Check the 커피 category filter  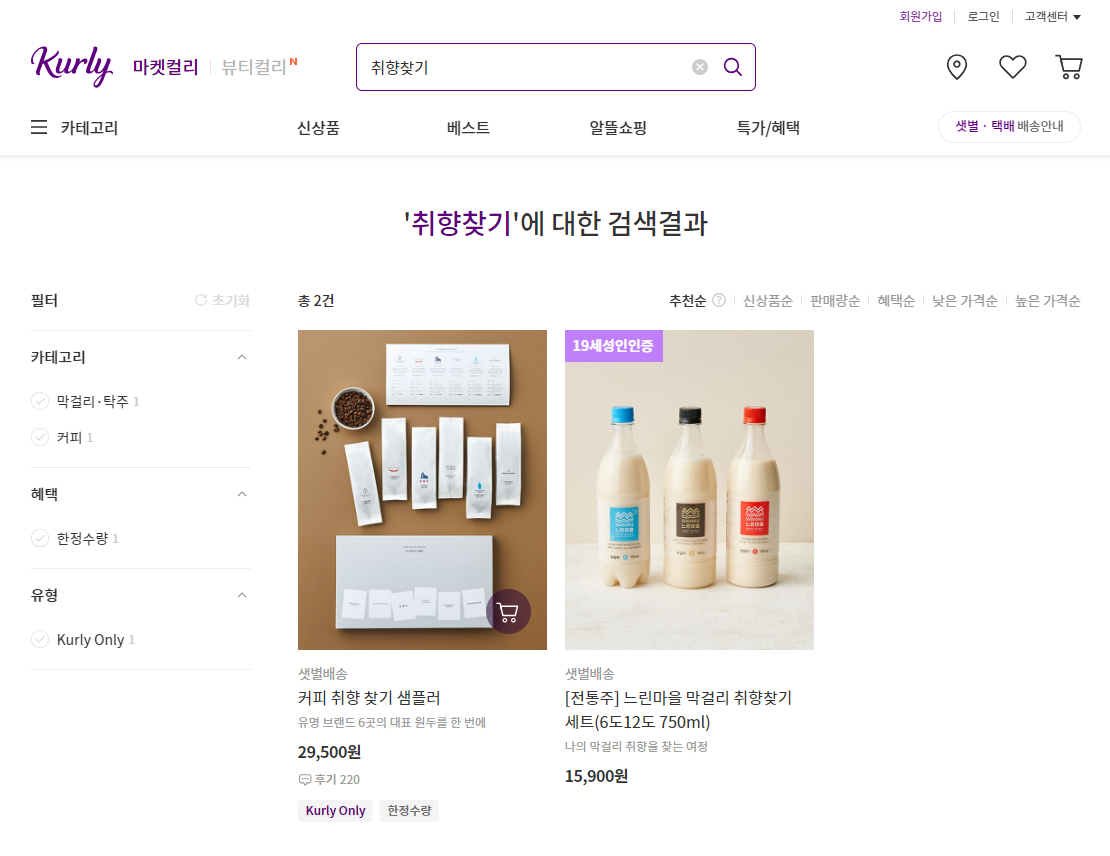tap(38, 437)
